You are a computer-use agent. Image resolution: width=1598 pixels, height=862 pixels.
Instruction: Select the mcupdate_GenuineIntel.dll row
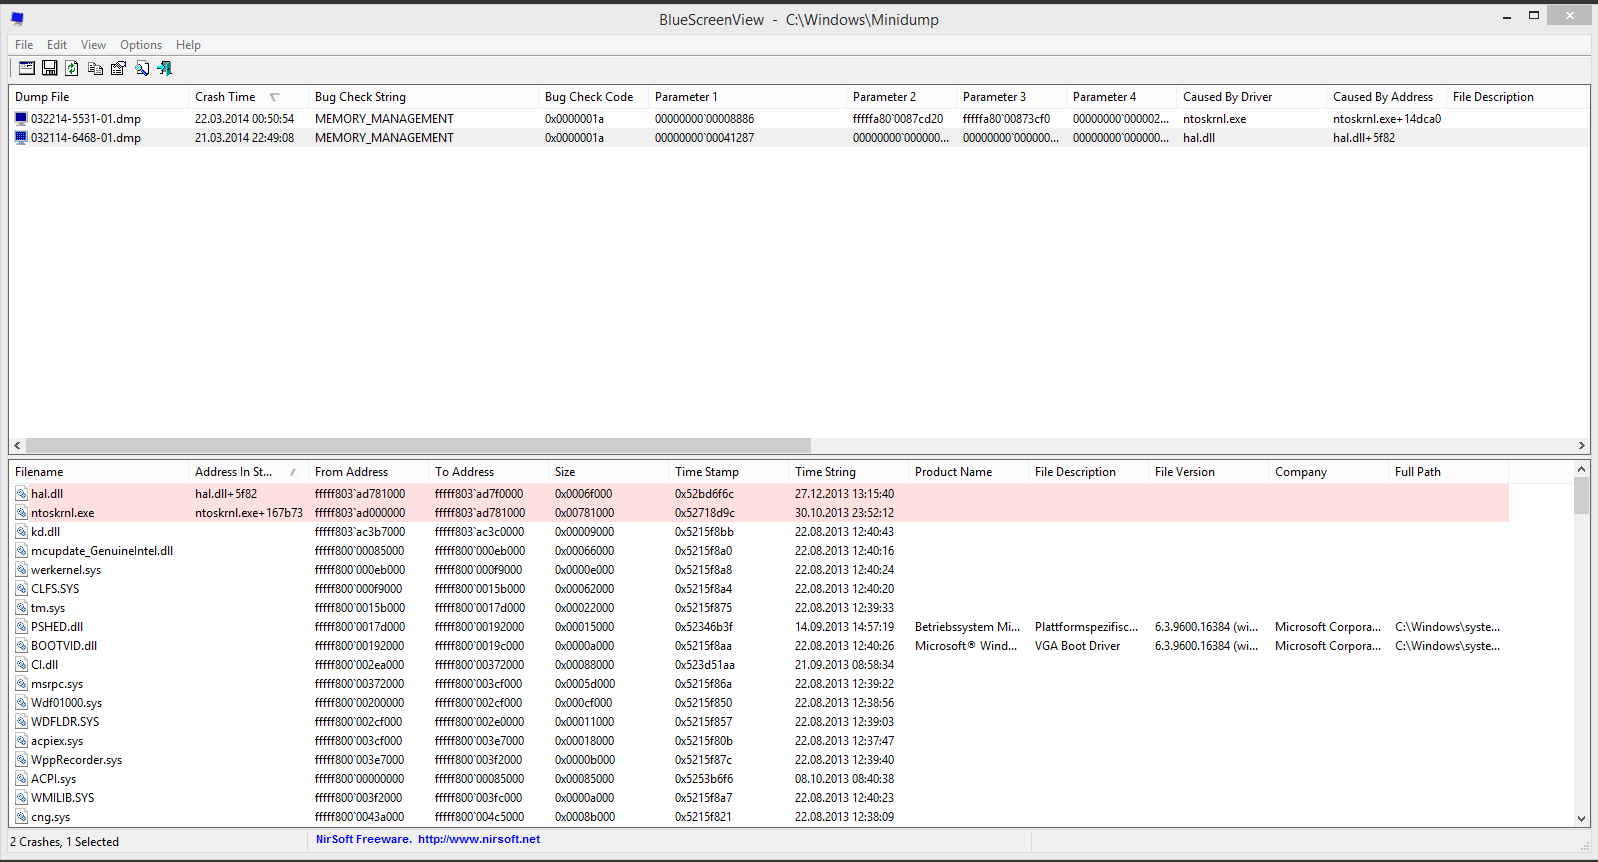point(759,551)
